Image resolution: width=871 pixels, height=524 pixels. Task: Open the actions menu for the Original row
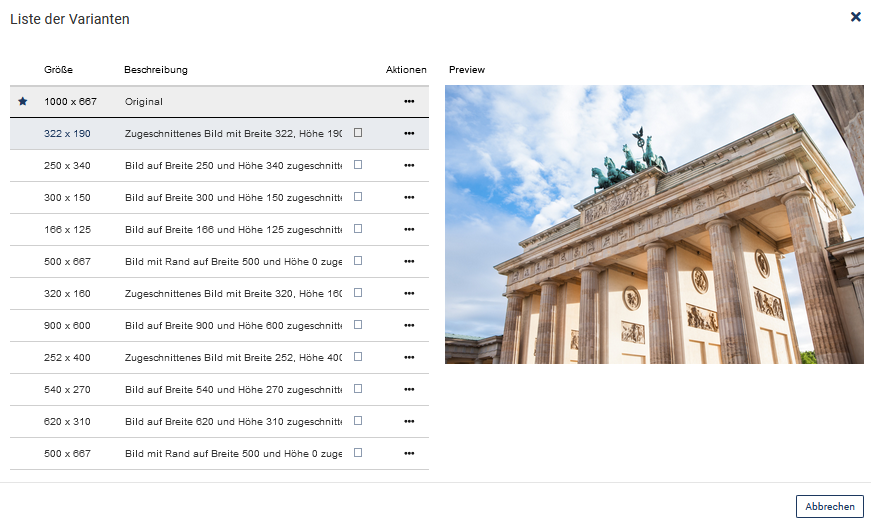tap(409, 102)
